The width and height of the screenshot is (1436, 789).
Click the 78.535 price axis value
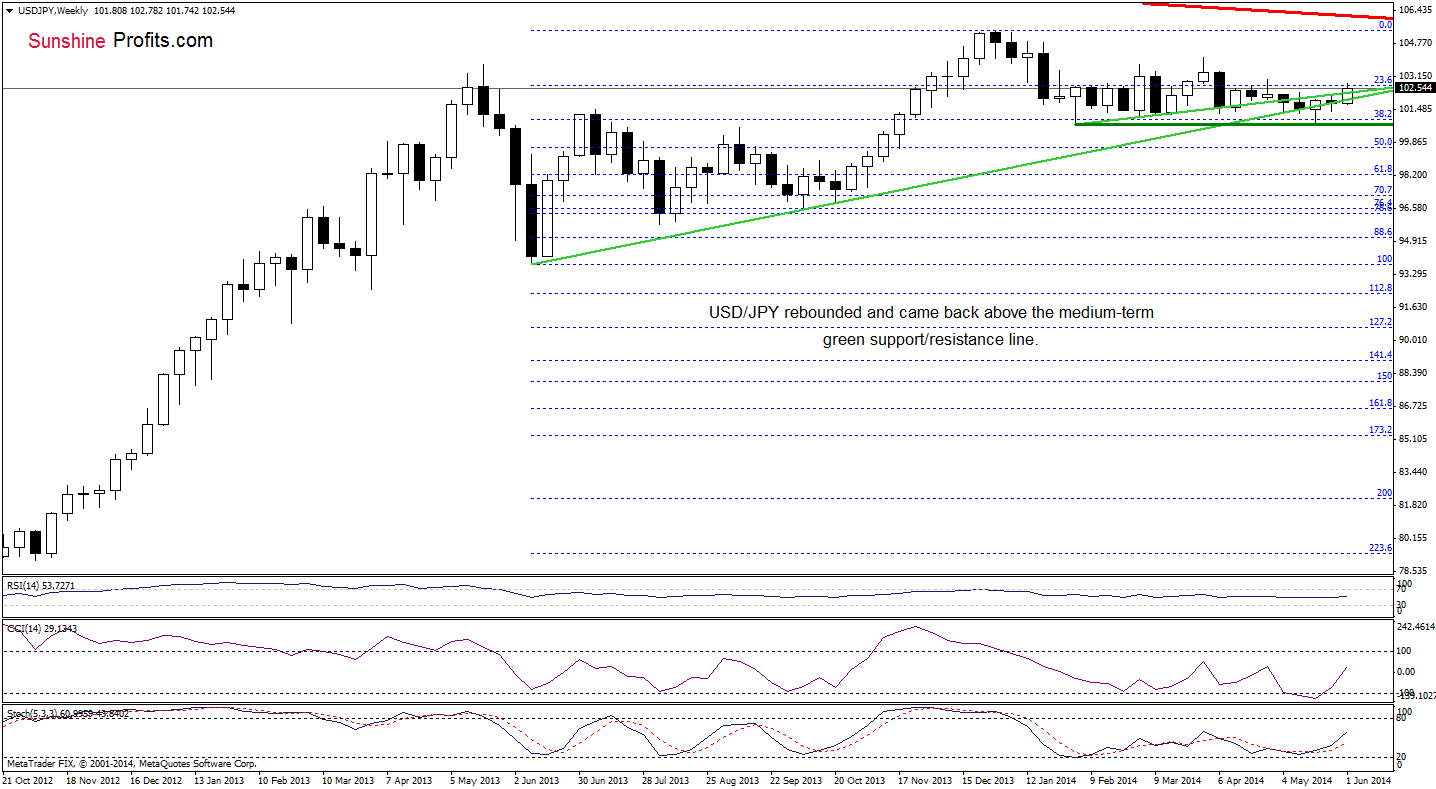tap(1415, 571)
